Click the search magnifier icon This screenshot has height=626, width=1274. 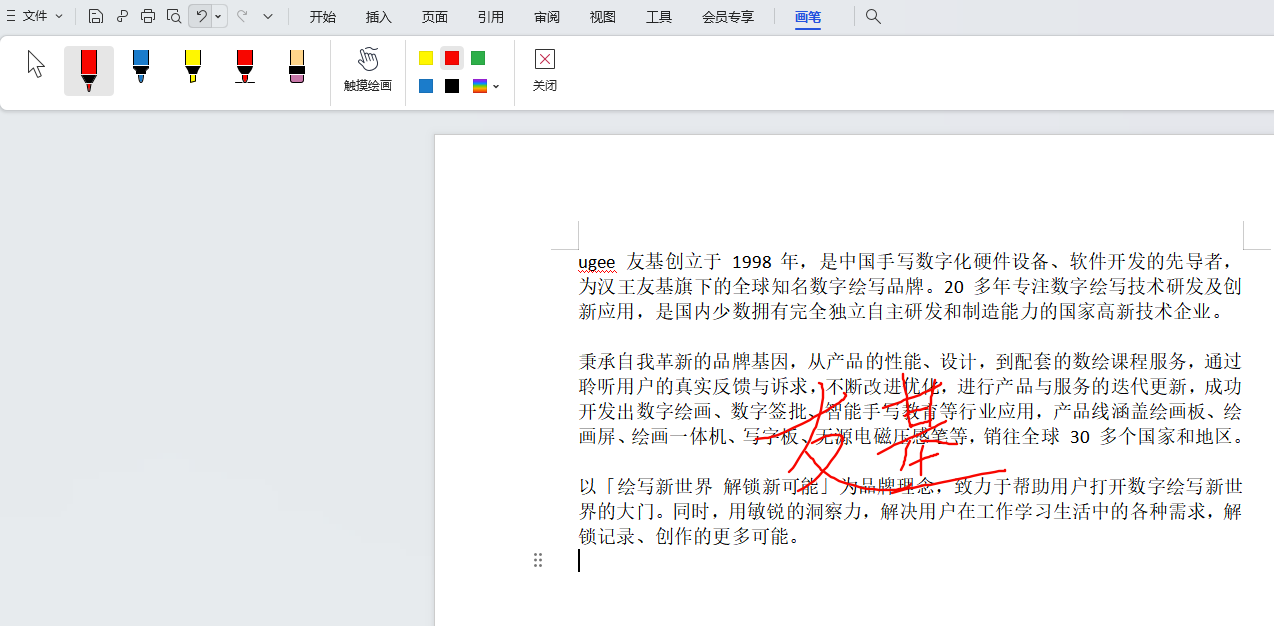pos(873,16)
